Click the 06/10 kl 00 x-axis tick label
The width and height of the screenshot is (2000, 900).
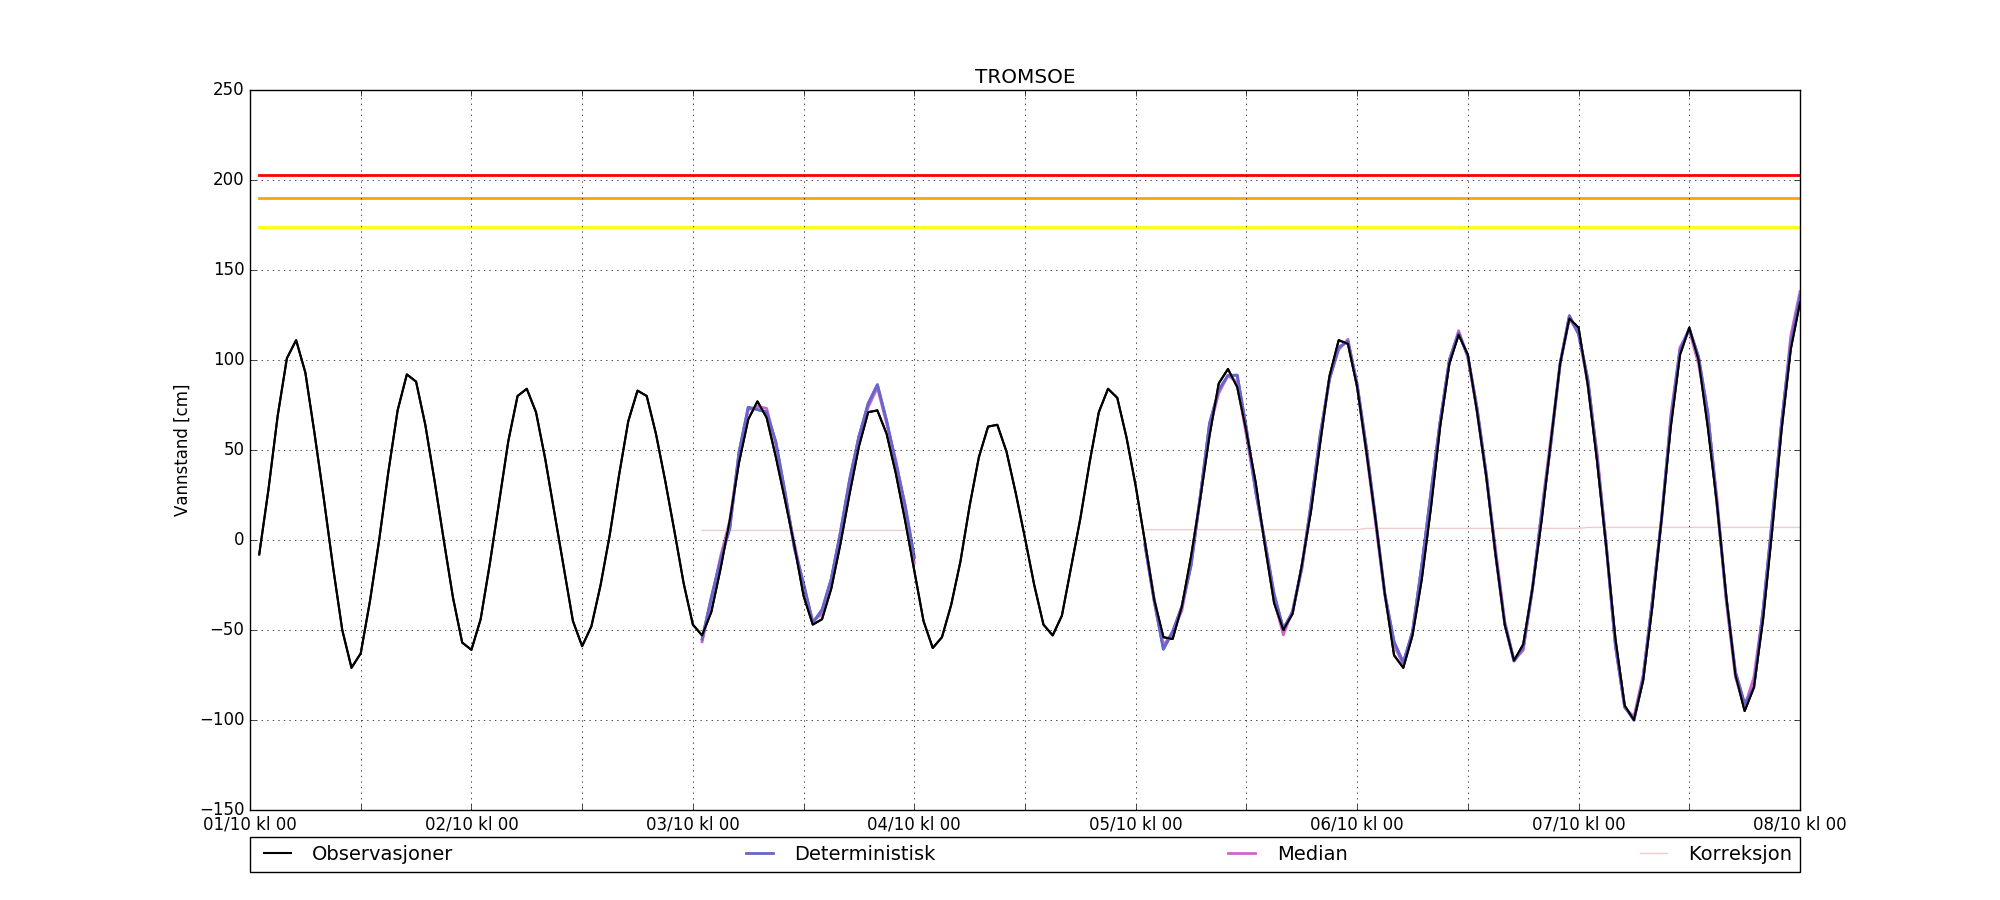[x=1357, y=825]
